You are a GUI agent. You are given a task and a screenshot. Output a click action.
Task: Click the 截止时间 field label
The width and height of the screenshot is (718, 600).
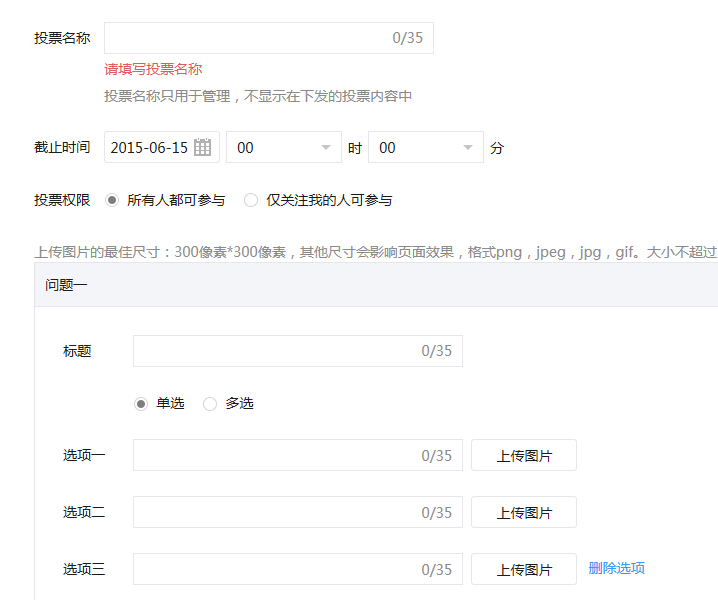tap(62, 147)
